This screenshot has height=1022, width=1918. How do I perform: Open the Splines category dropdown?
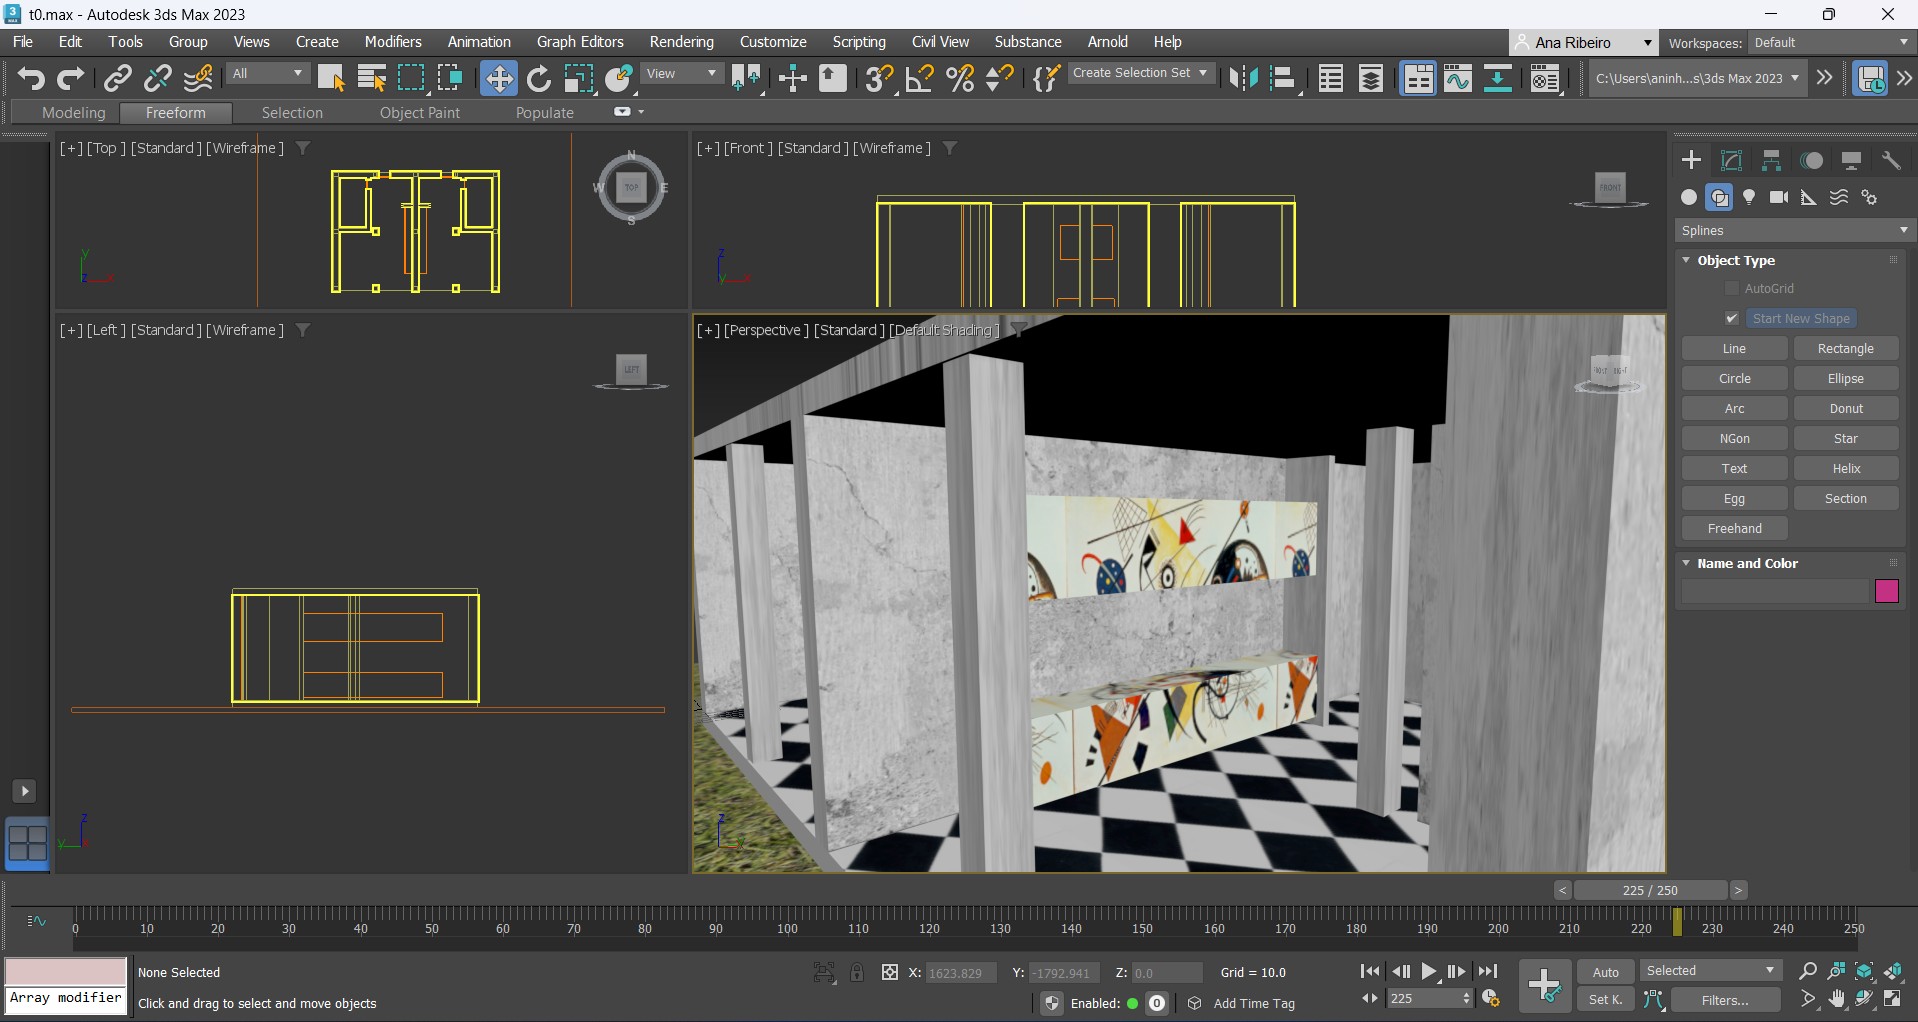tap(1794, 230)
